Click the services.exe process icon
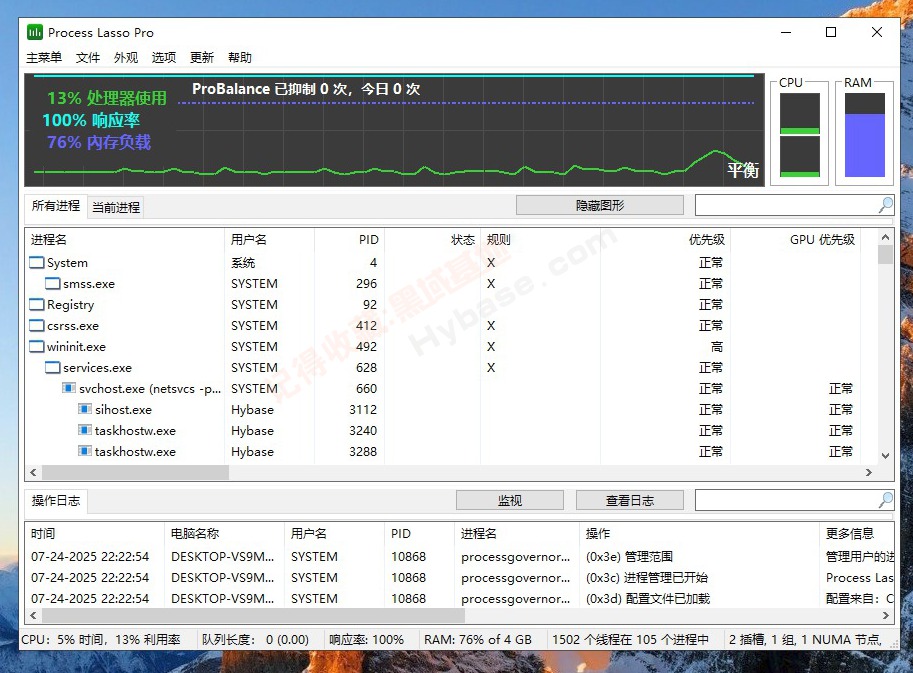913x673 pixels. 53,367
